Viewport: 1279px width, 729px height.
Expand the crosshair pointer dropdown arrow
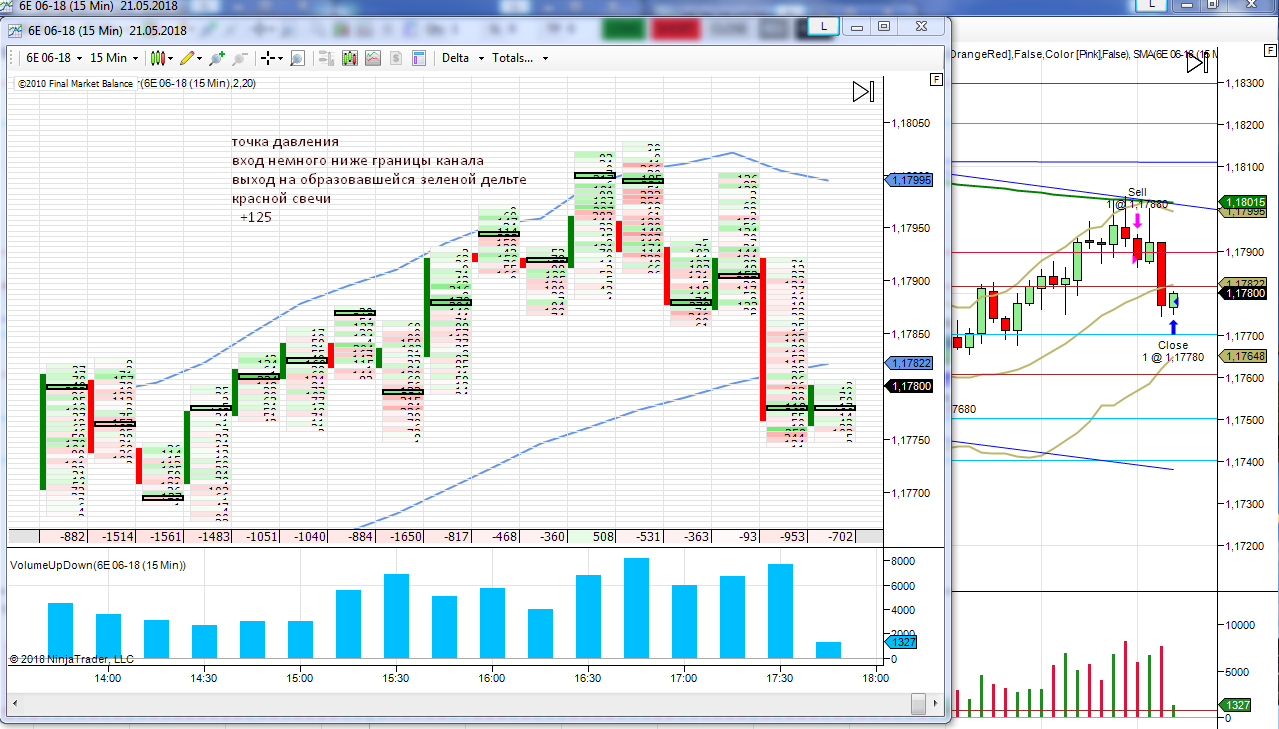coord(280,59)
